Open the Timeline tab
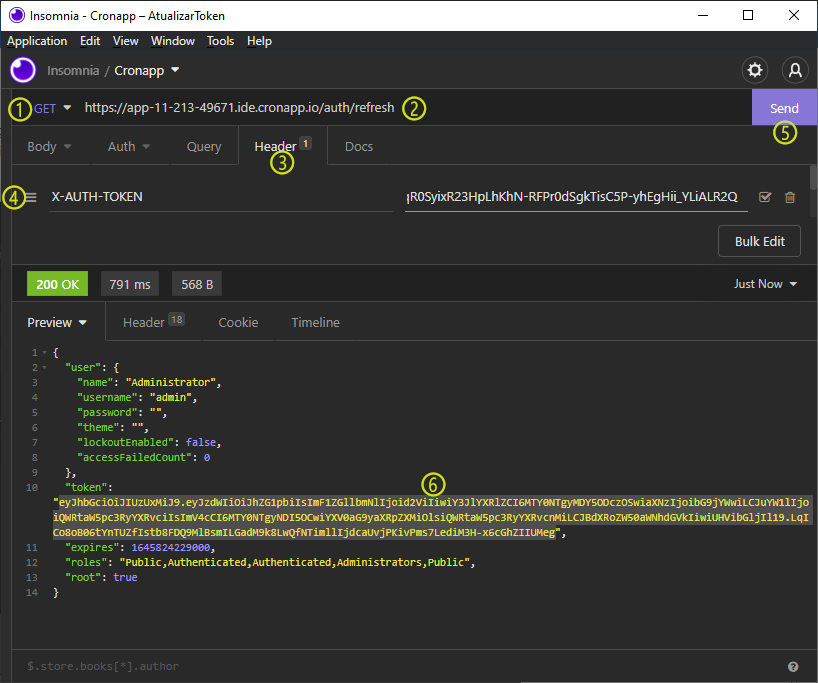The width and height of the screenshot is (818, 683). click(x=316, y=322)
